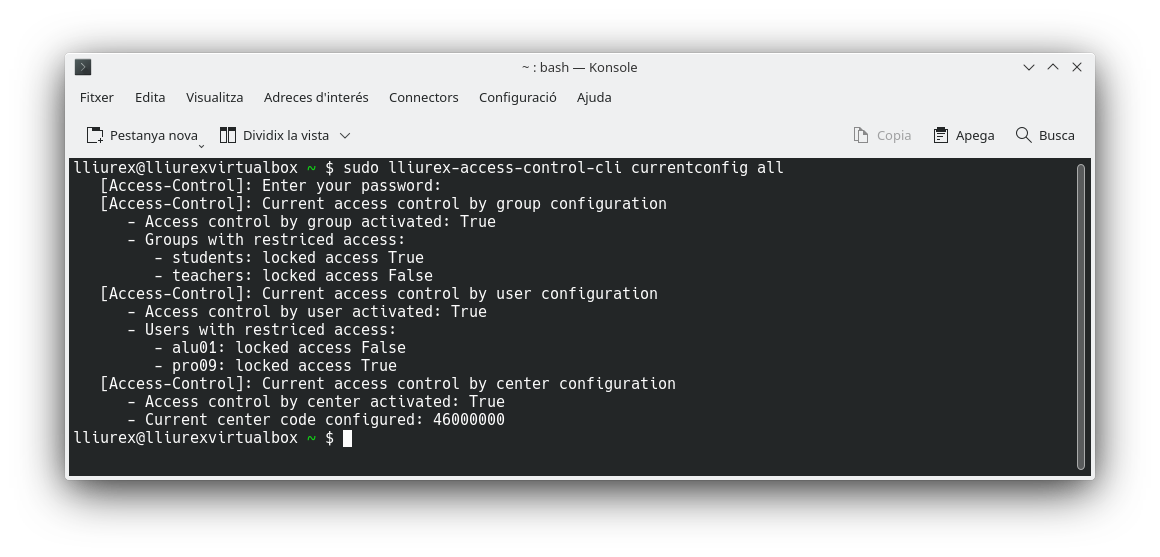Open the Edita menu

[150, 97]
